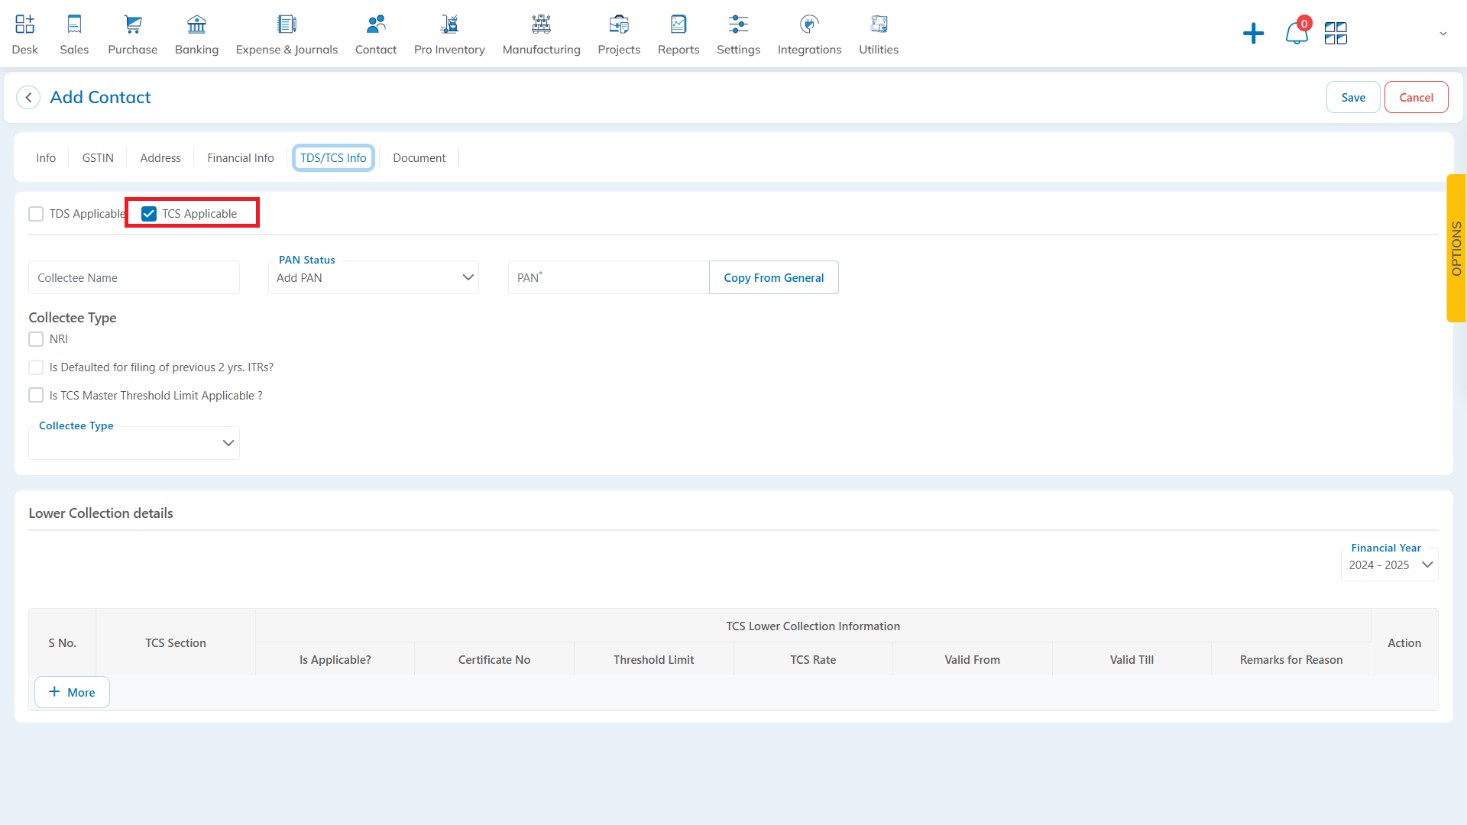
Task: Click the Certificate No column header
Action: tap(494, 660)
